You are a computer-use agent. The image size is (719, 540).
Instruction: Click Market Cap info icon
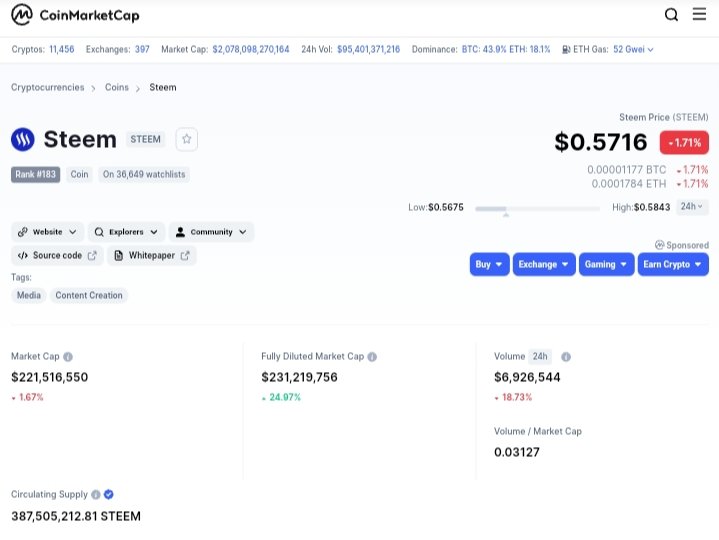(68, 357)
